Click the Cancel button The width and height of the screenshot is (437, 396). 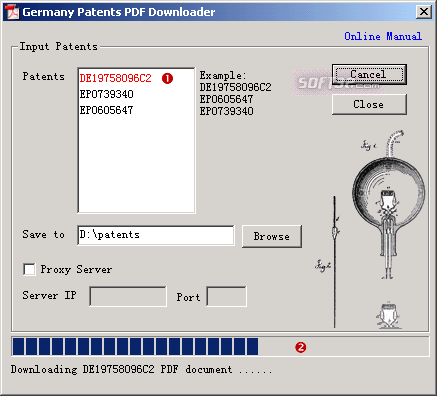tap(369, 74)
